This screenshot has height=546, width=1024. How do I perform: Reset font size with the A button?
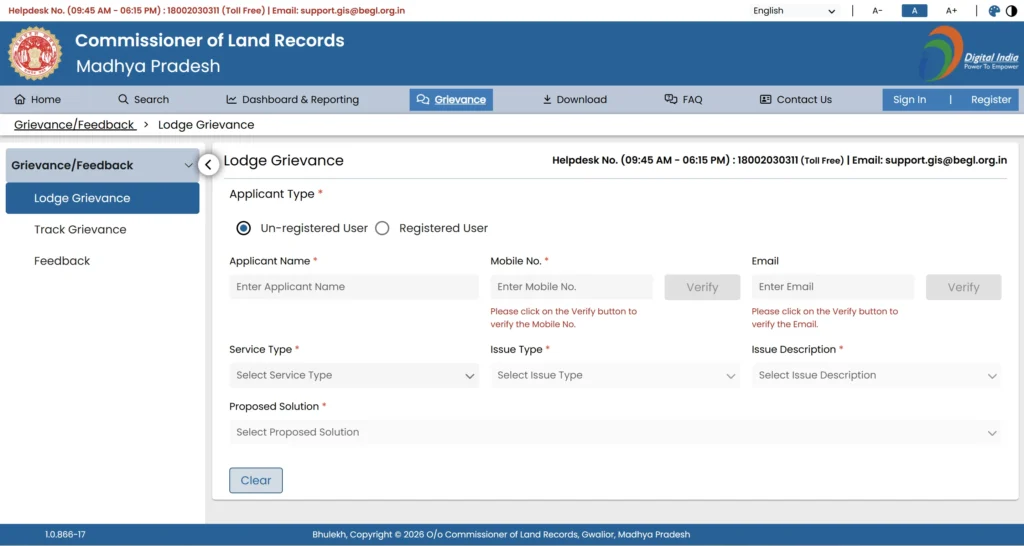[914, 11]
